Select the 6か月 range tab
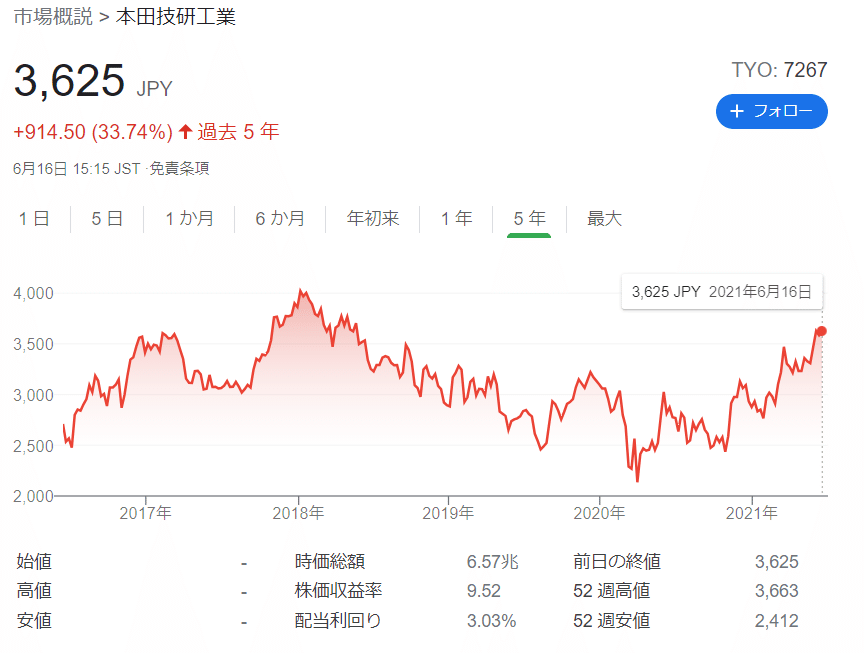This screenshot has height=653, width=864. tap(280, 219)
